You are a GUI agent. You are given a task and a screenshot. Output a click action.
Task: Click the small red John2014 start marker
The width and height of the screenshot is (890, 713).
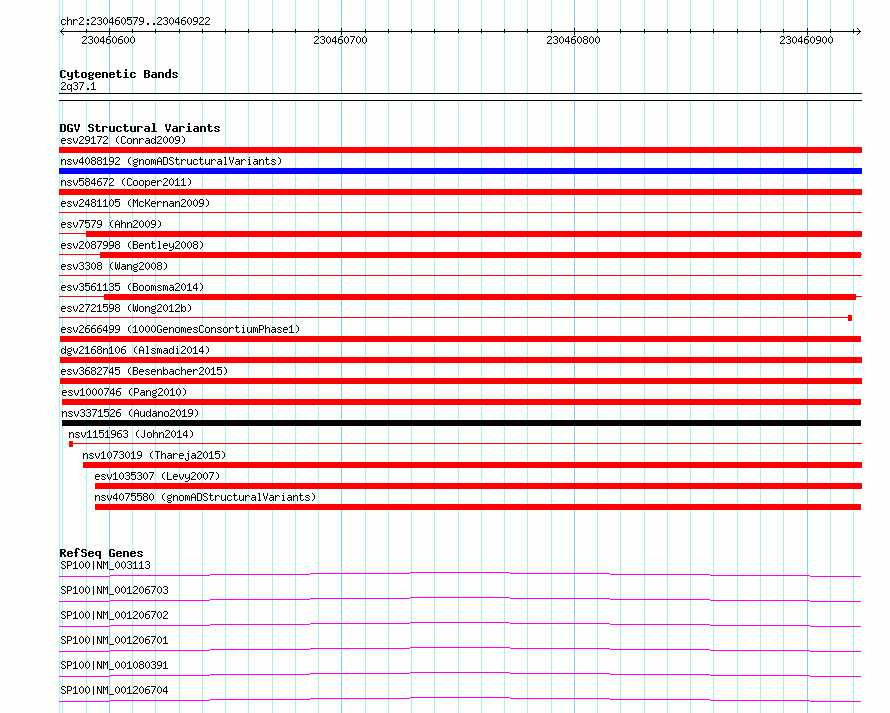(x=71, y=444)
